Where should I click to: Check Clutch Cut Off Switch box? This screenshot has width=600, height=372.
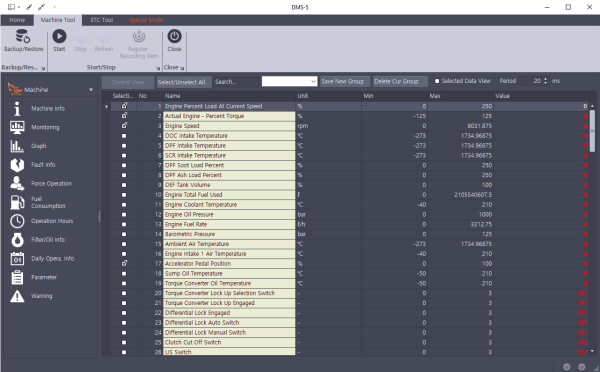124,343
